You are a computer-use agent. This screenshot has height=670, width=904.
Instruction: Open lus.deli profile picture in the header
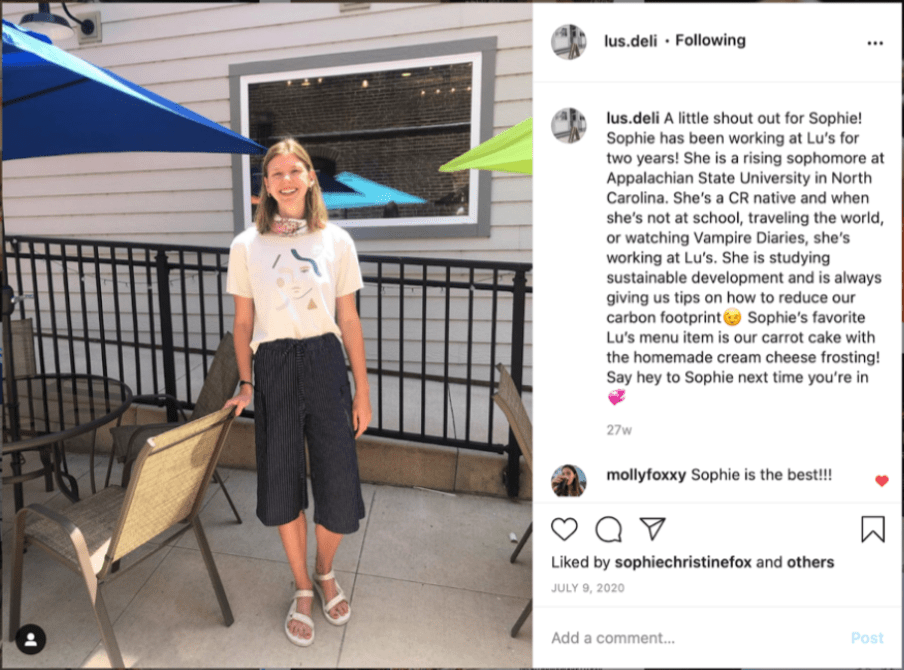(x=568, y=42)
